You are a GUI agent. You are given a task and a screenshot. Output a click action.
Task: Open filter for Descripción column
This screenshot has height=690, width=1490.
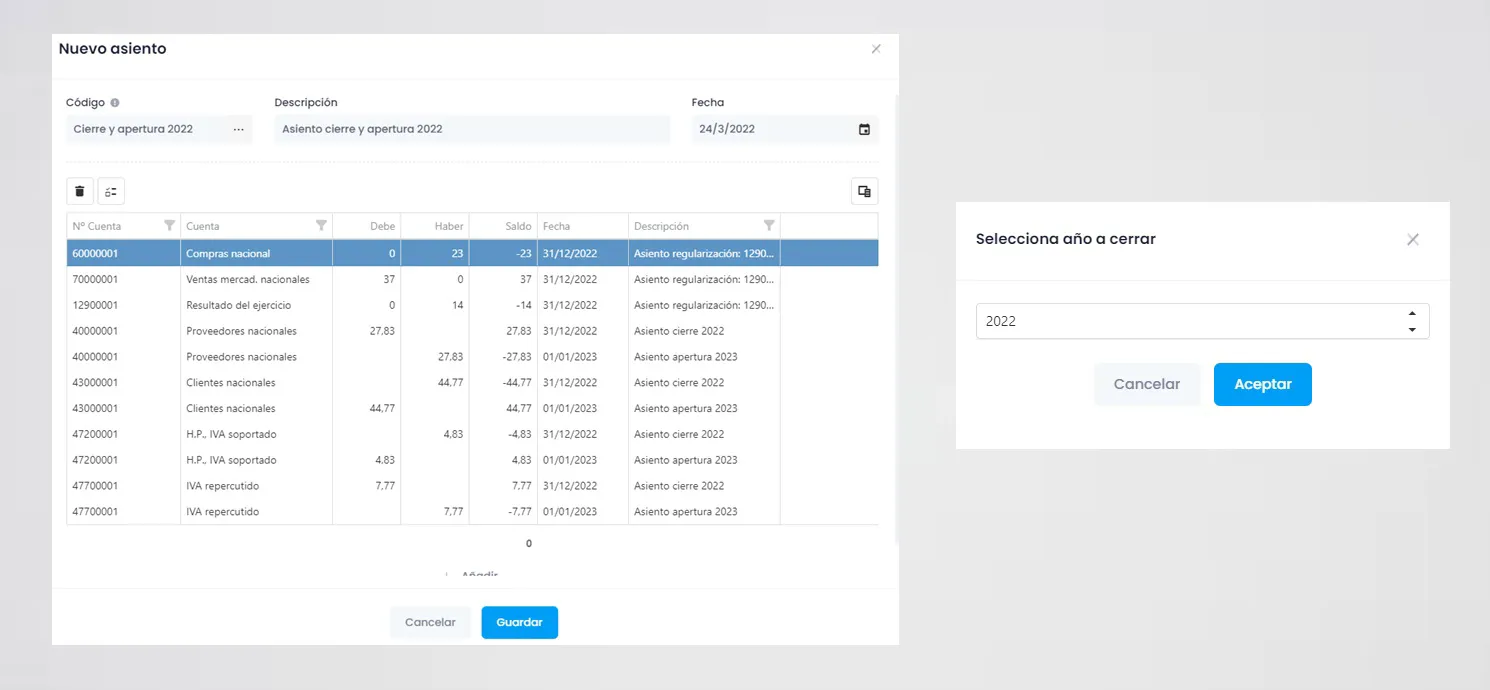coord(769,226)
